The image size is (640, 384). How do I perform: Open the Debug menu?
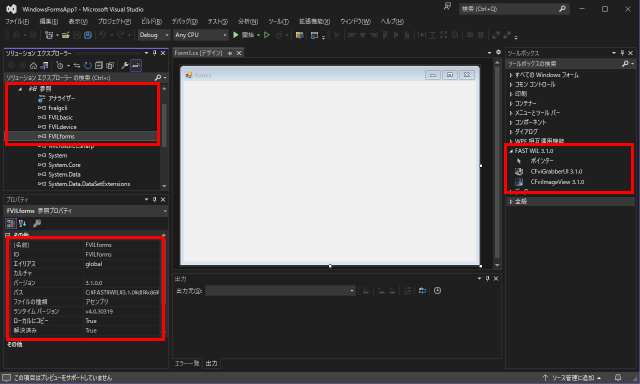[x=184, y=21]
